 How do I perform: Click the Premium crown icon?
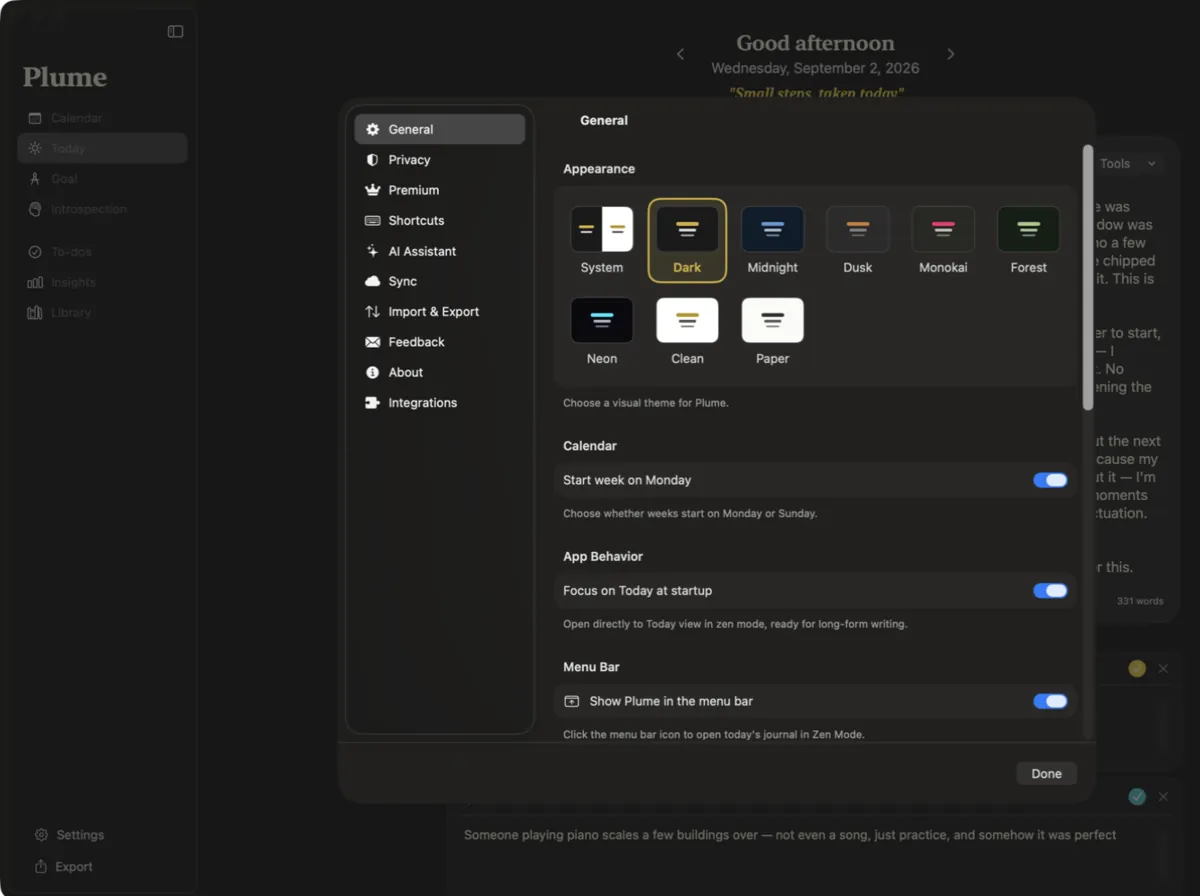click(372, 190)
